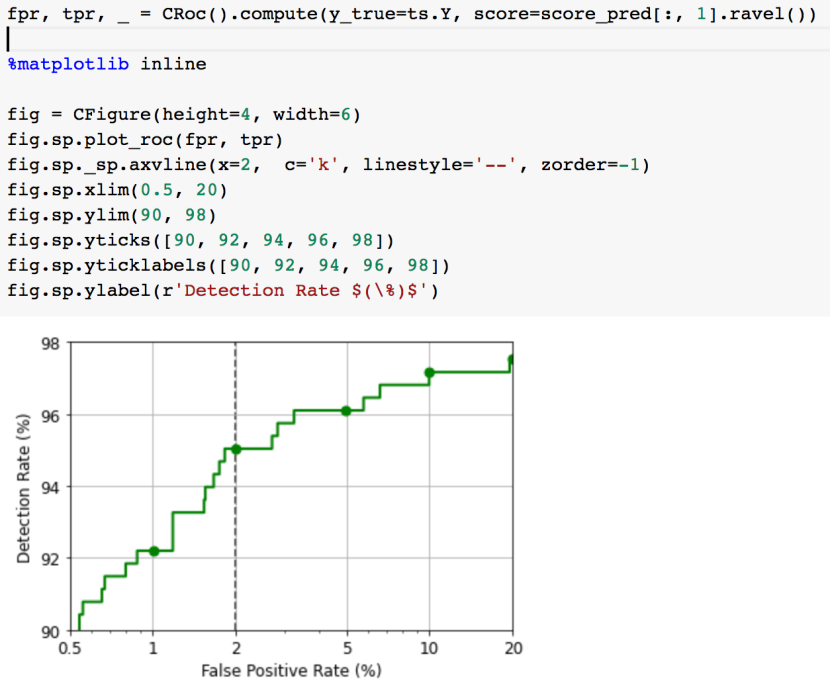Click the CFigure(height=4, width=6) line
The height and width of the screenshot is (696, 831).
tap(184, 115)
